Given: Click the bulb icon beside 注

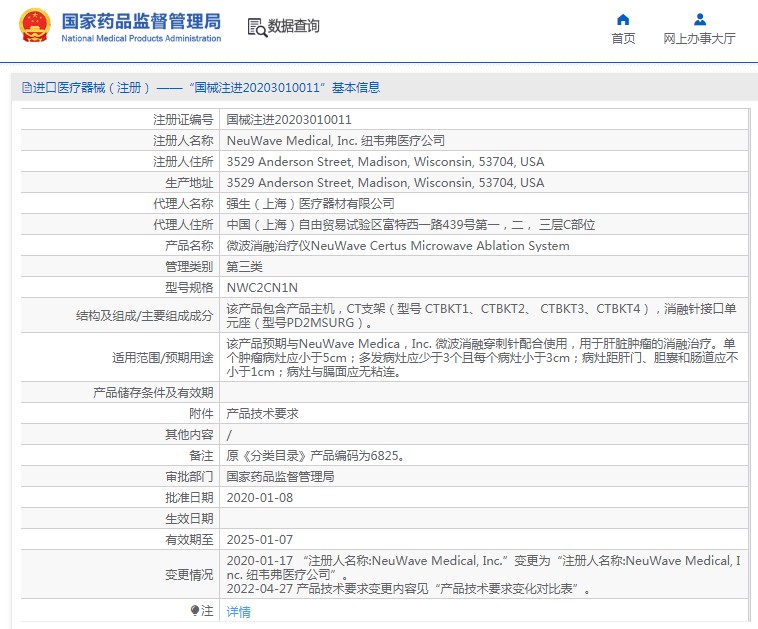Looking at the screenshot, I should [195, 611].
